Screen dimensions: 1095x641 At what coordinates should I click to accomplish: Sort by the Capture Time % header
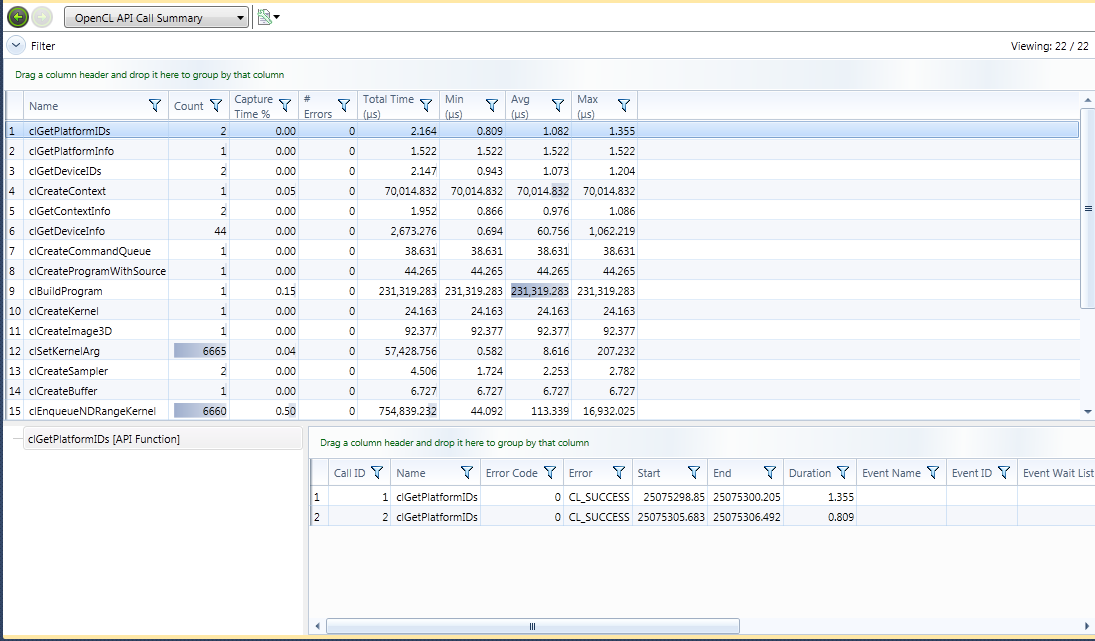252,106
